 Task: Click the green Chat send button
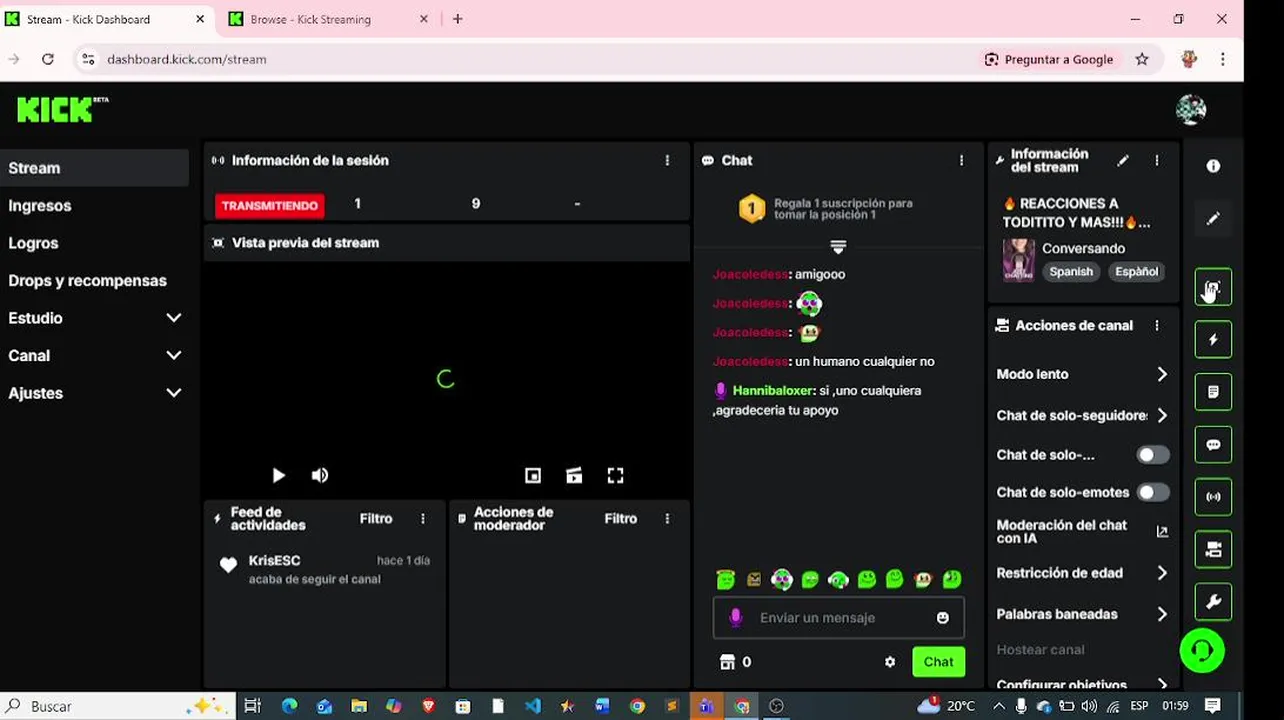pyautogui.click(x=938, y=662)
